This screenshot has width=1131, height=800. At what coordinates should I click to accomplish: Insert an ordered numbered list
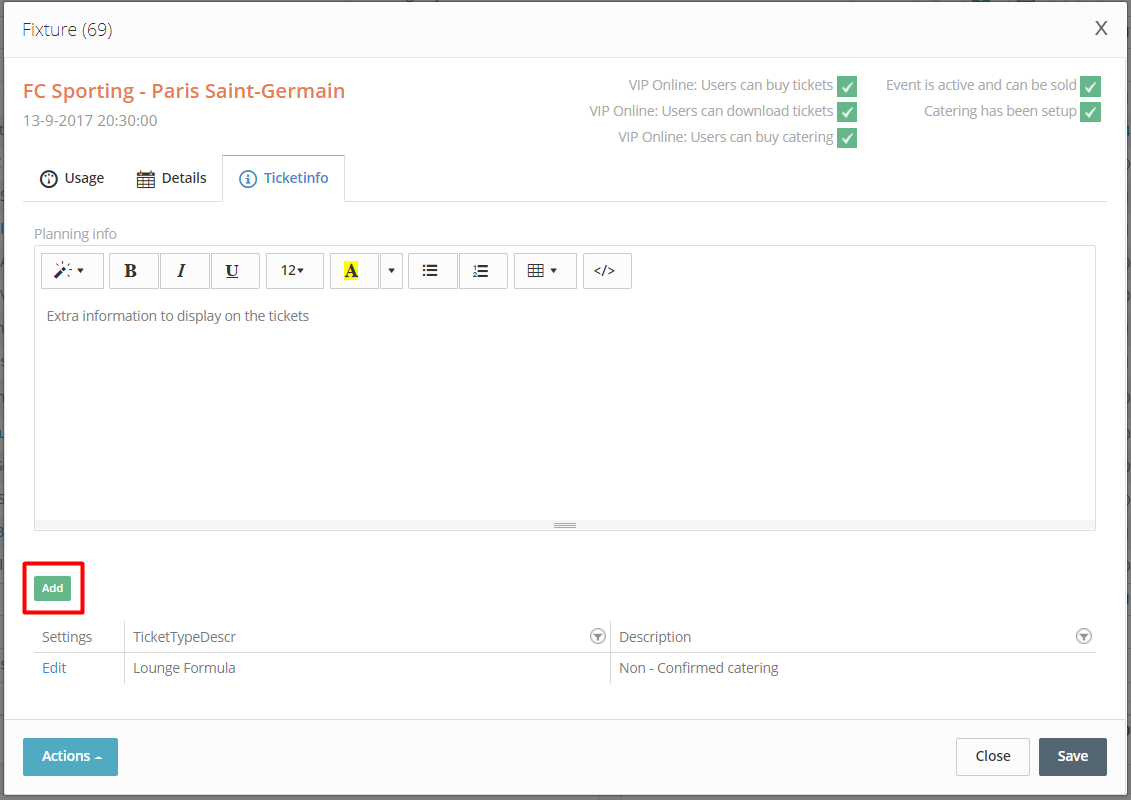[x=483, y=271]
